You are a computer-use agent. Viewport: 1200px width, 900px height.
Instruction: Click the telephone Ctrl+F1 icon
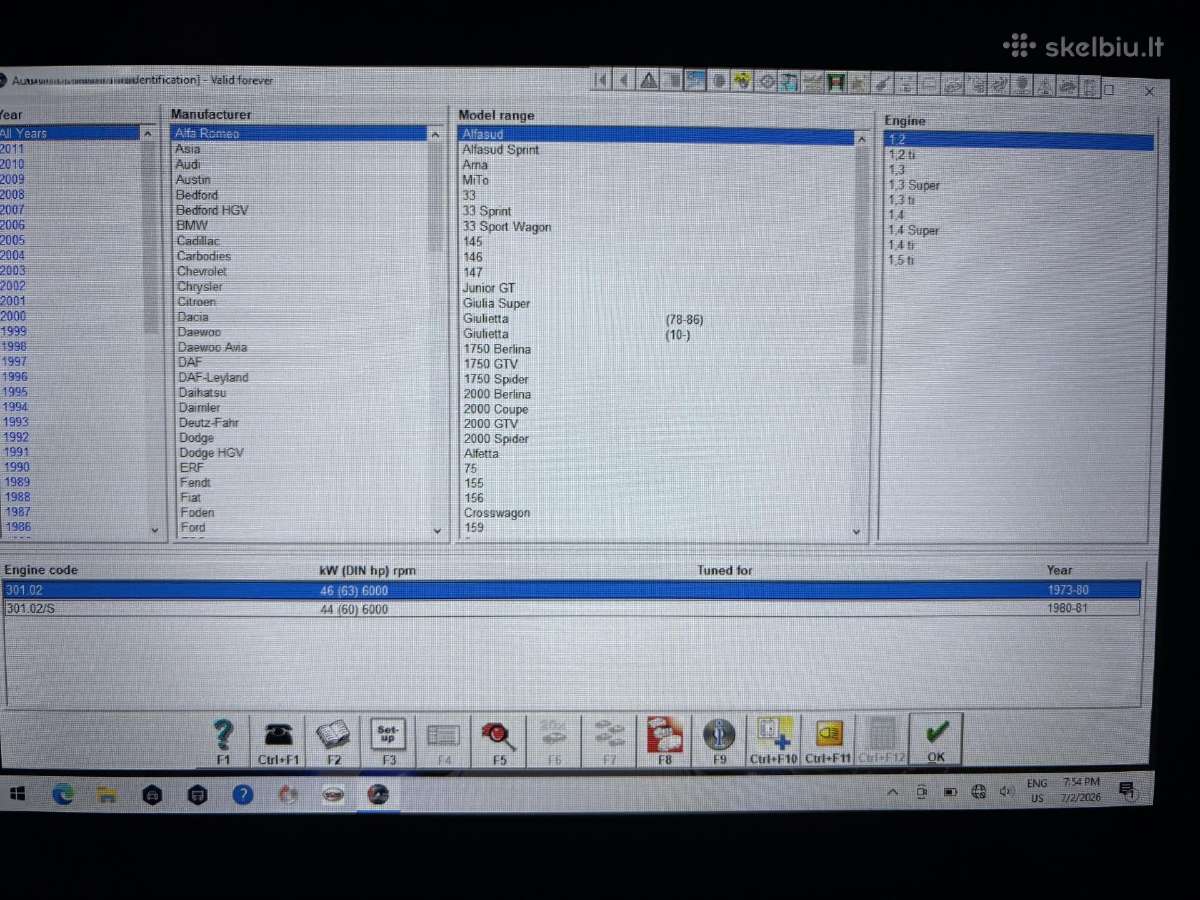(278, 740)
